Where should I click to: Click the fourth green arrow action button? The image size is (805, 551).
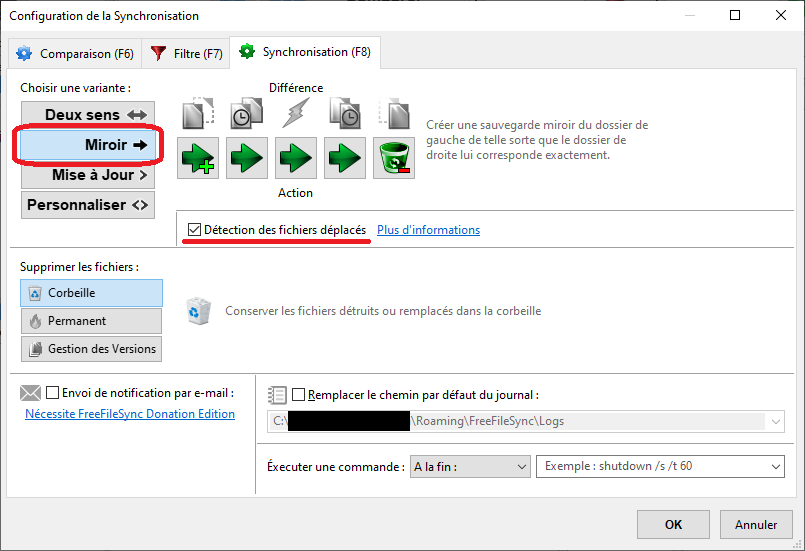(345, 158)
